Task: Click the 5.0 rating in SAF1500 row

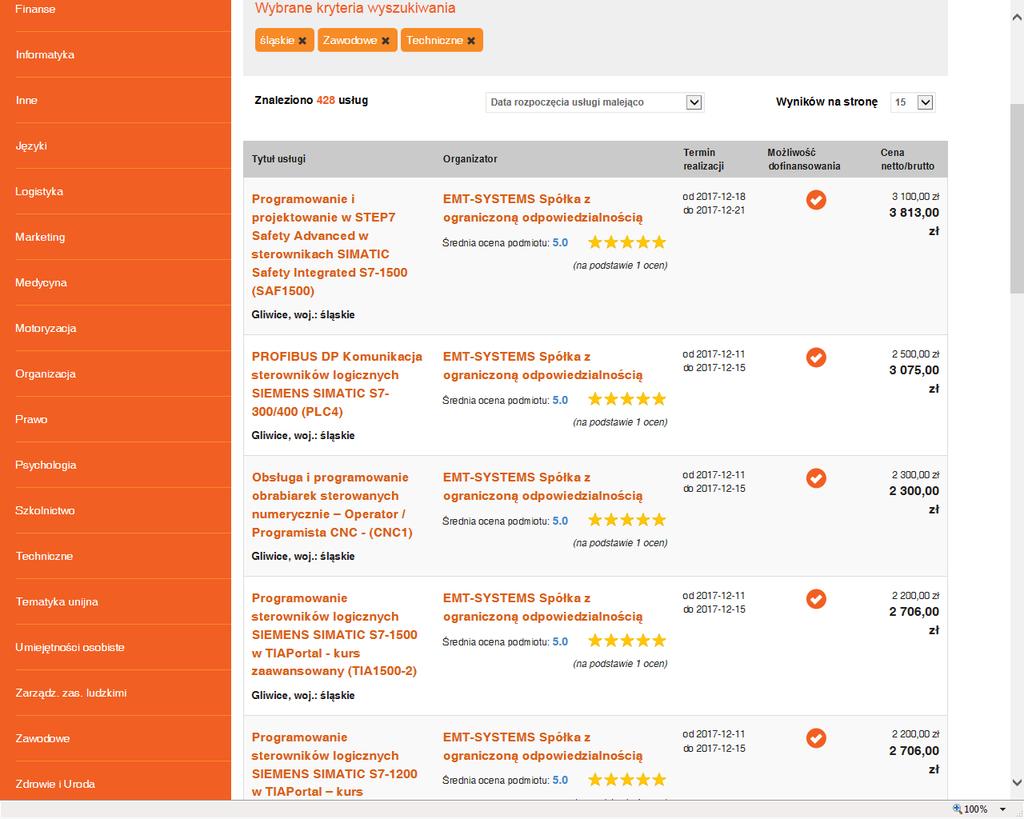Action: tap(560, 243)
